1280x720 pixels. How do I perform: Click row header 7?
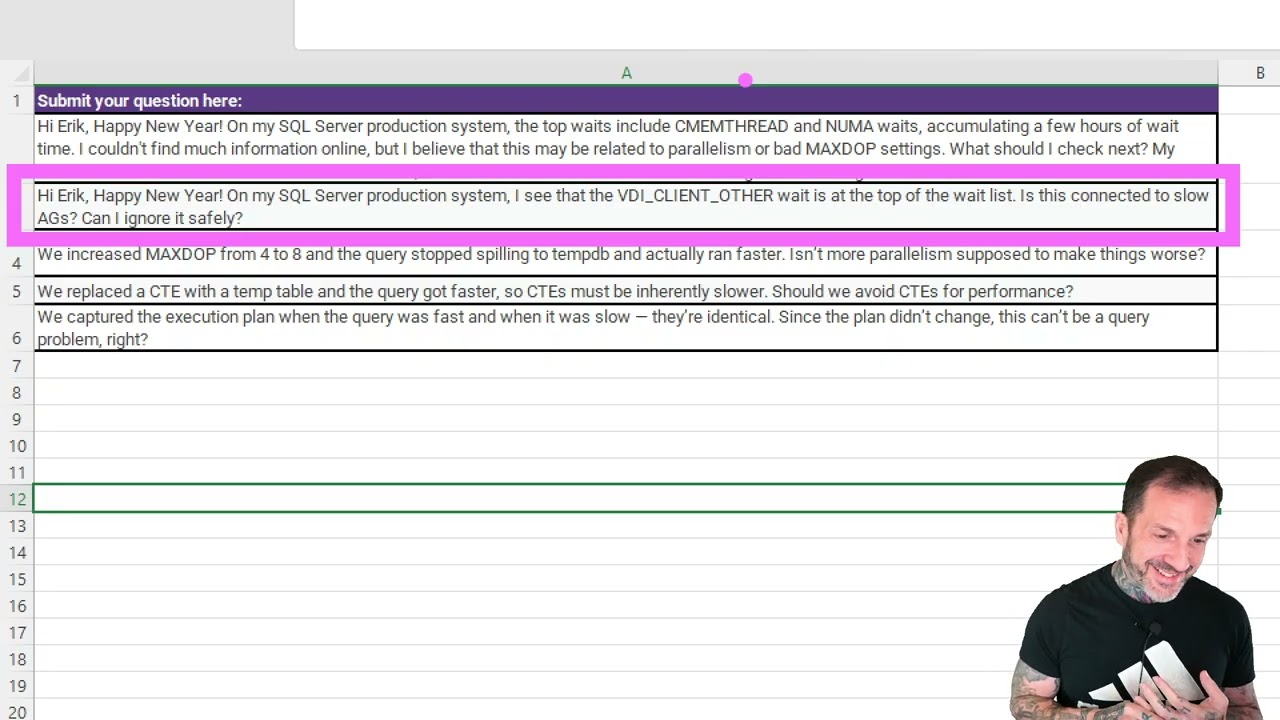click(17, 365)
